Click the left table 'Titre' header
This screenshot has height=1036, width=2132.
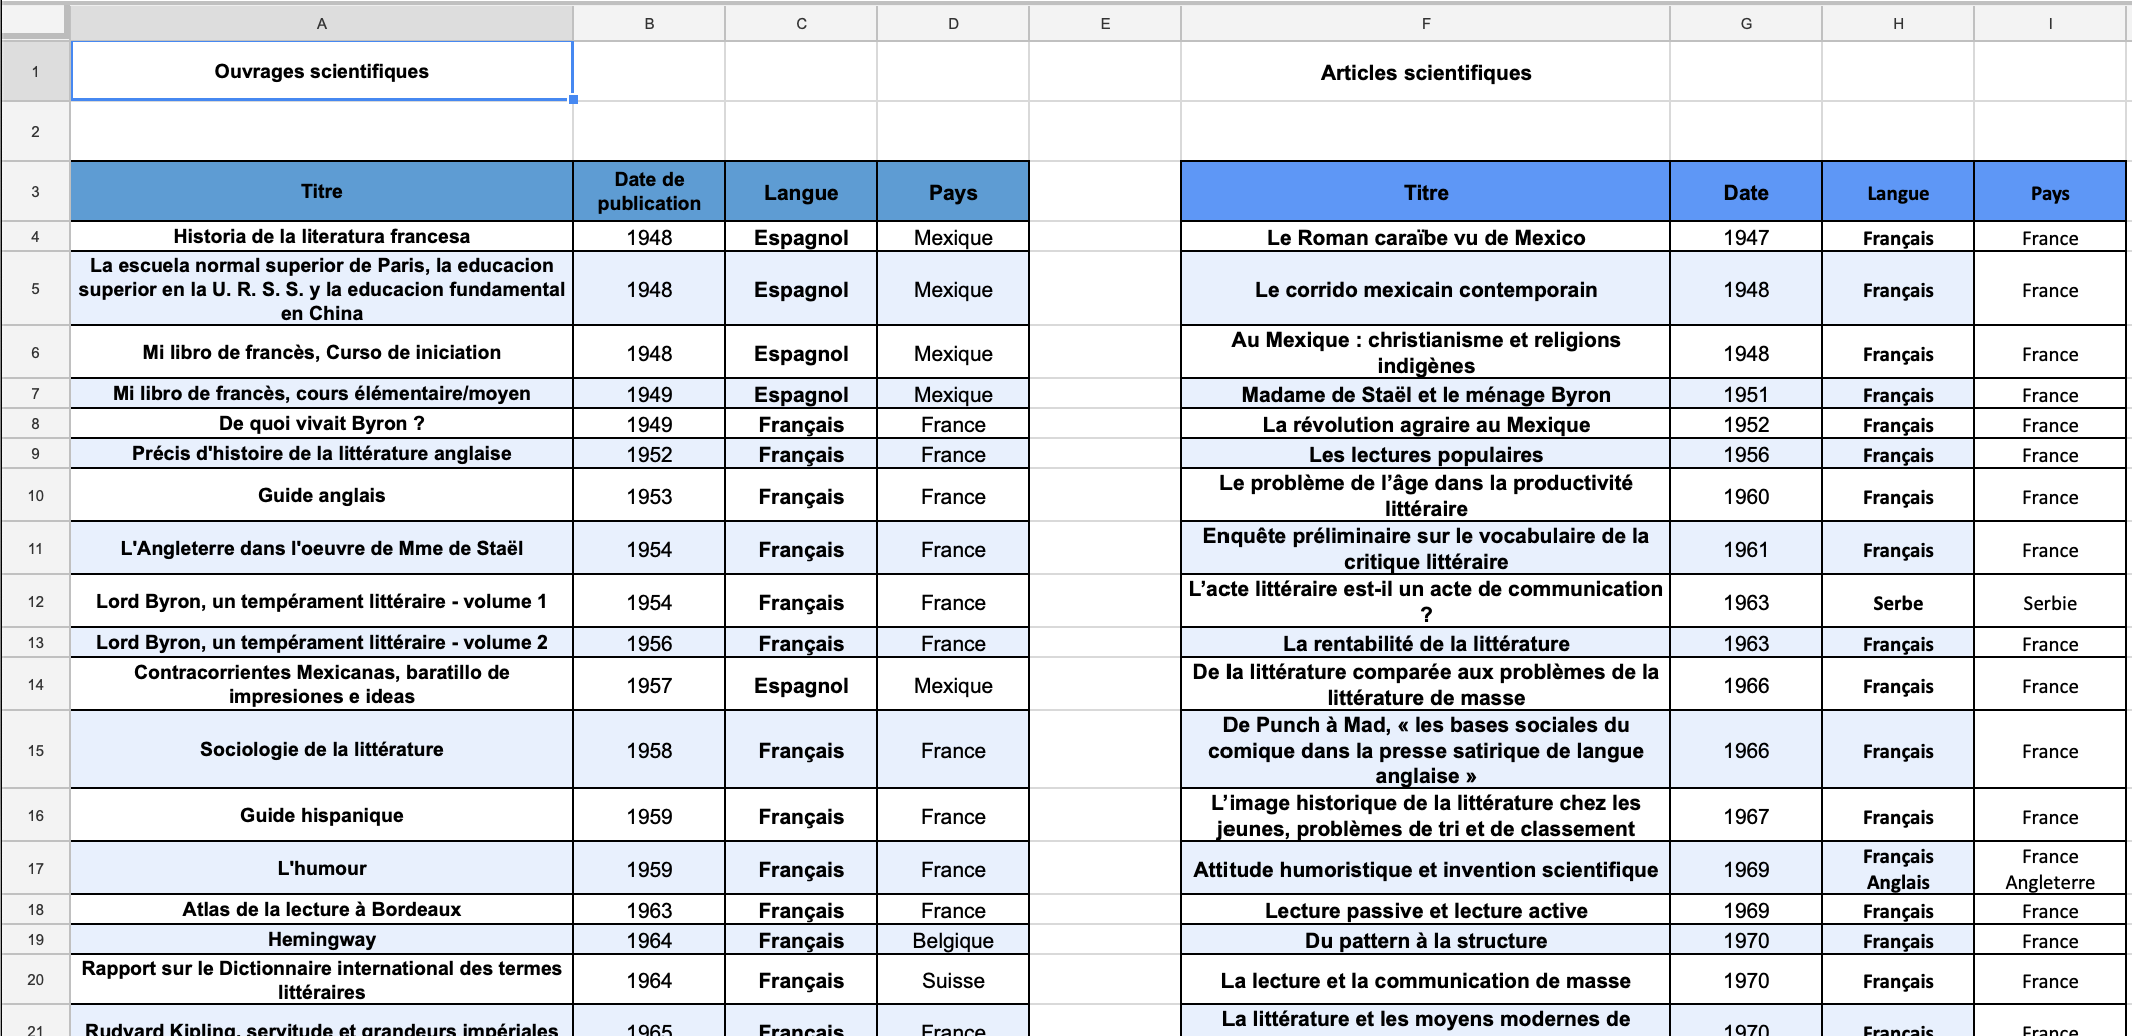click(x=321, y=191)
